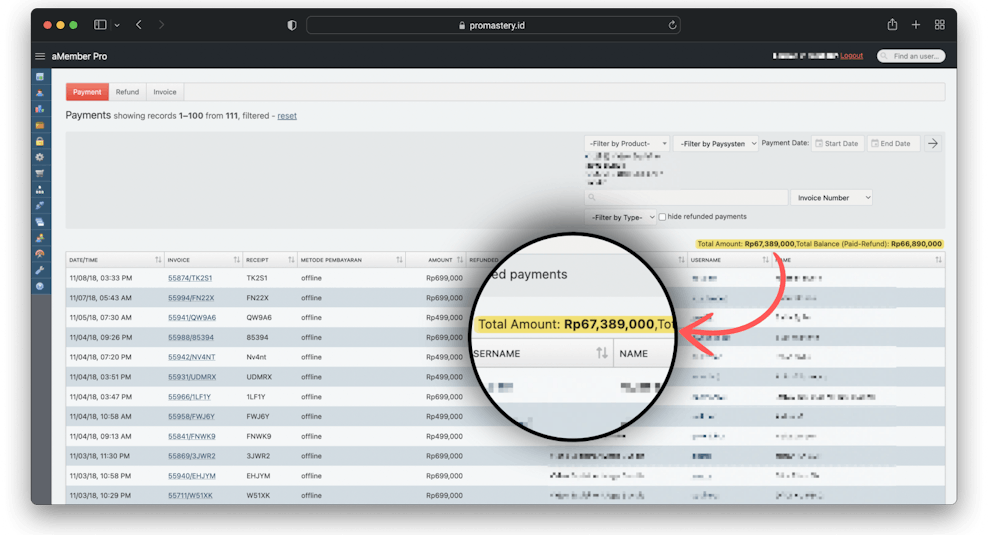Viewport: 988px width, 535px height.
Task: Click the promastery.id address bar
Action: [493, 25]
